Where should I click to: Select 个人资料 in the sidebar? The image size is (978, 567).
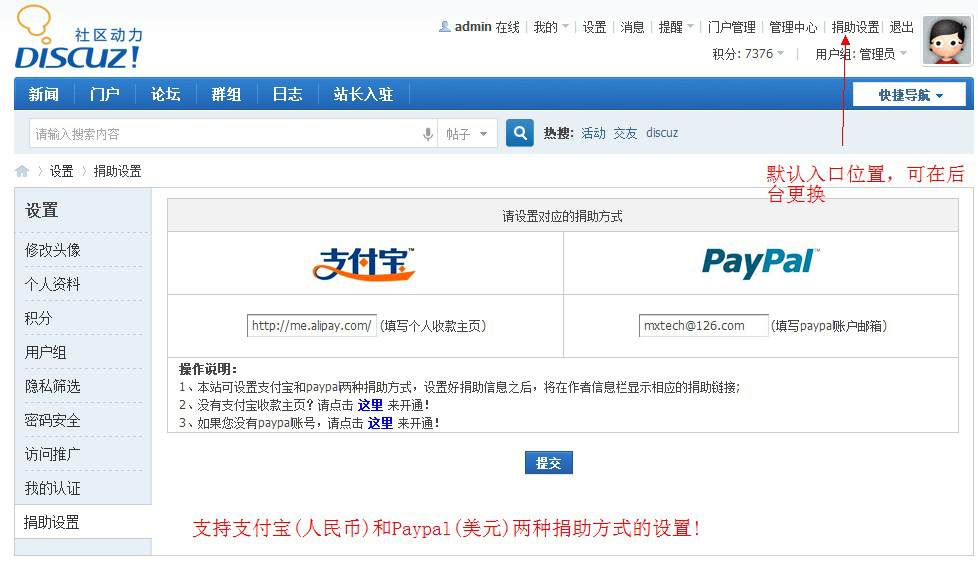(52, 284)
